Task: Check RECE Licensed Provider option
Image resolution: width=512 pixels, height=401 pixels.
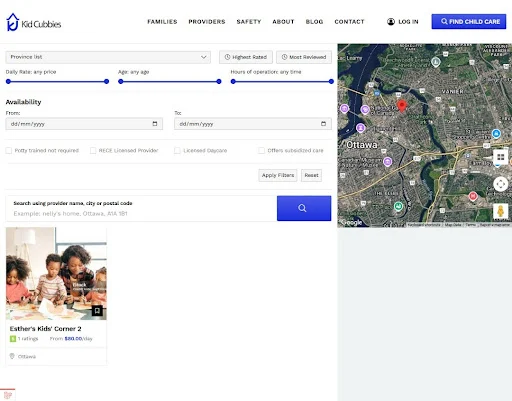Action: tap(93, 150)
